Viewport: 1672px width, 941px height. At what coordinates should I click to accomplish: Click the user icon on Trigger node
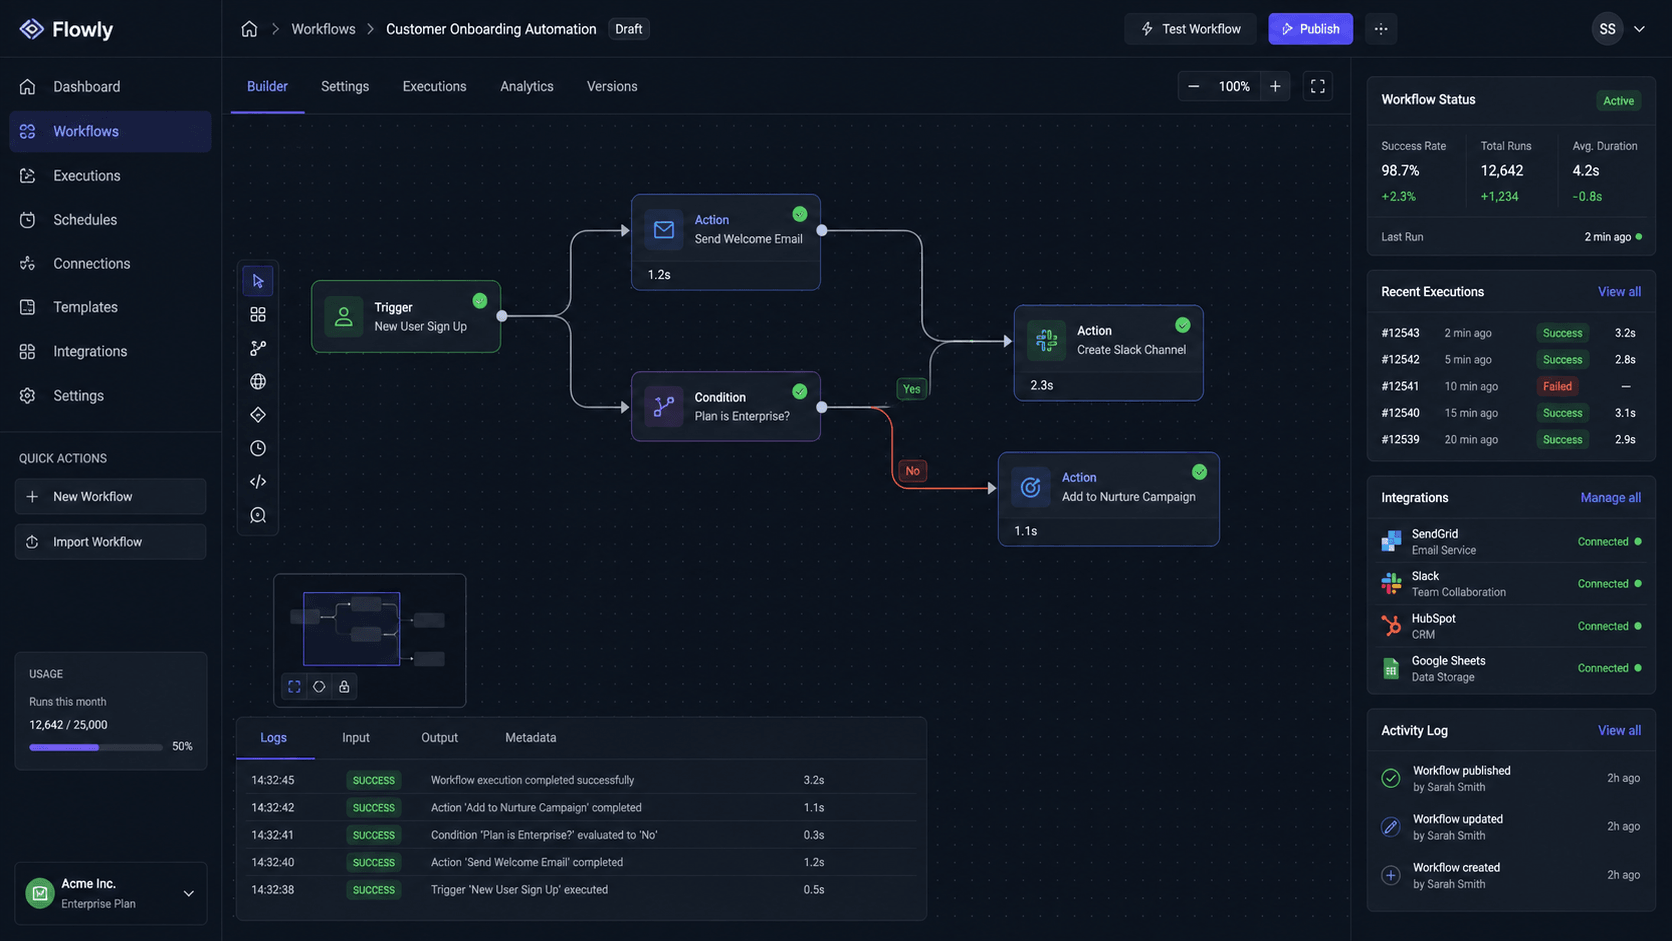pos(343,317)
